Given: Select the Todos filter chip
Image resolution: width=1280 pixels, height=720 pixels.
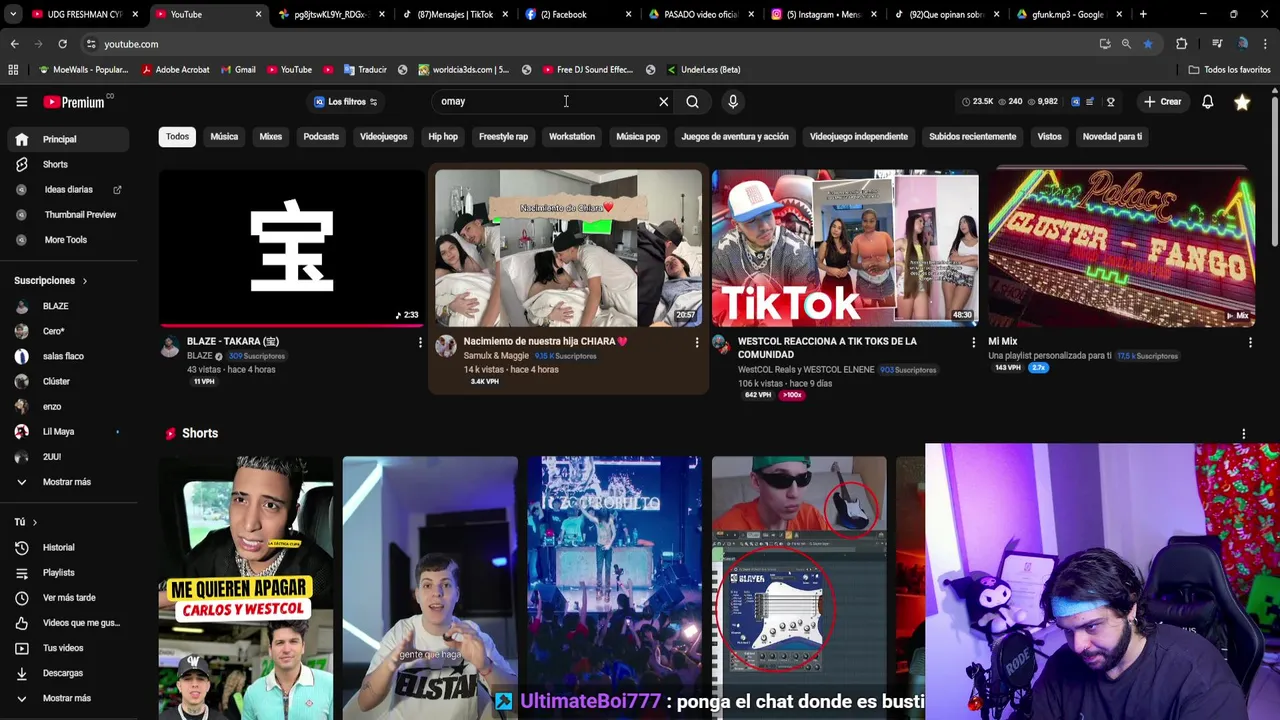Looking at the screenshot, I should tap(177, 136).
